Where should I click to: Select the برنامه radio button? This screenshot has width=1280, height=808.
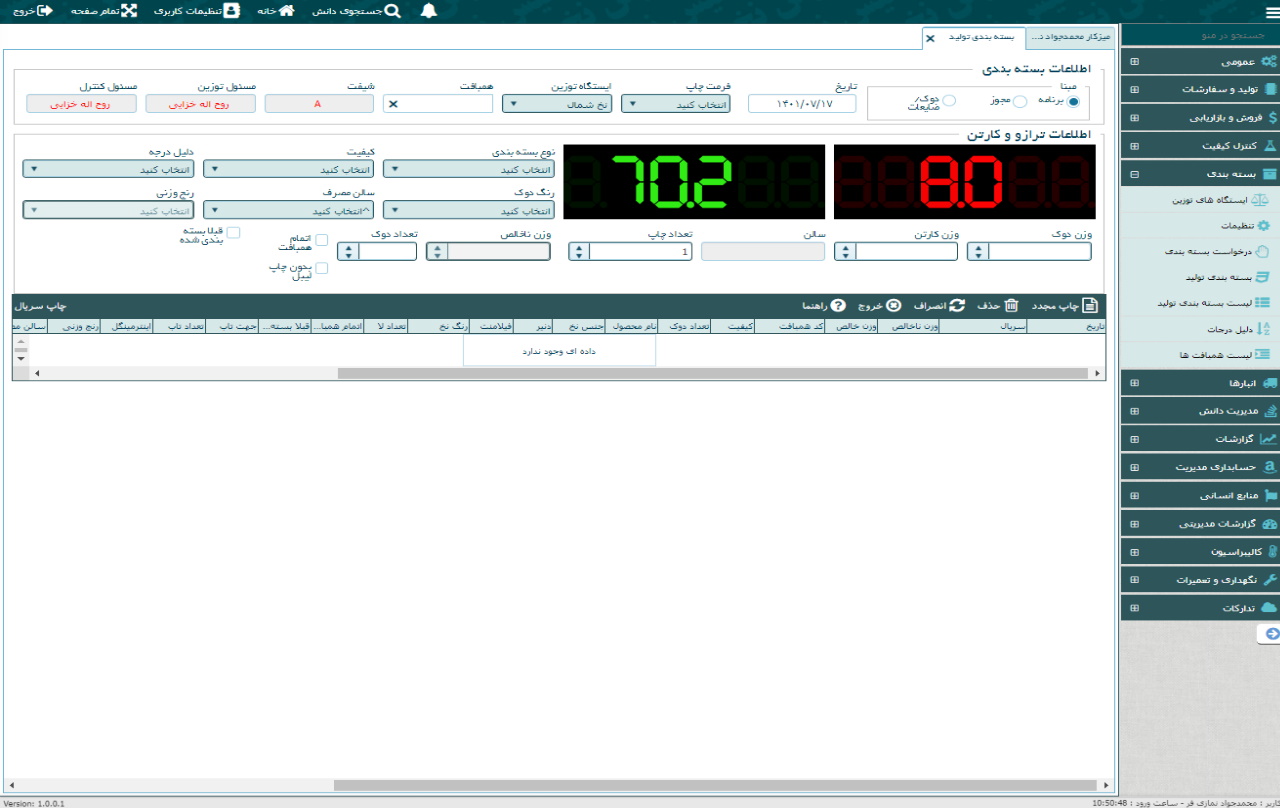[x=1073, y=101]
